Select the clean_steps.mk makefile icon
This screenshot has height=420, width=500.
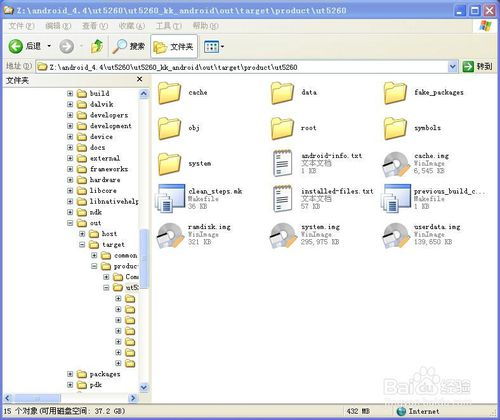coord(170,198)
